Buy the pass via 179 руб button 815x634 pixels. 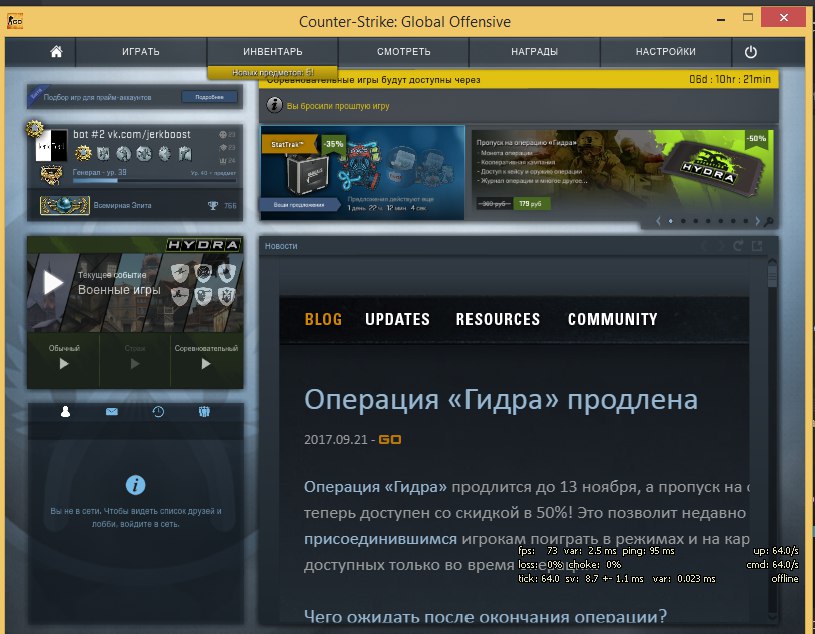[x=531, y=204]
